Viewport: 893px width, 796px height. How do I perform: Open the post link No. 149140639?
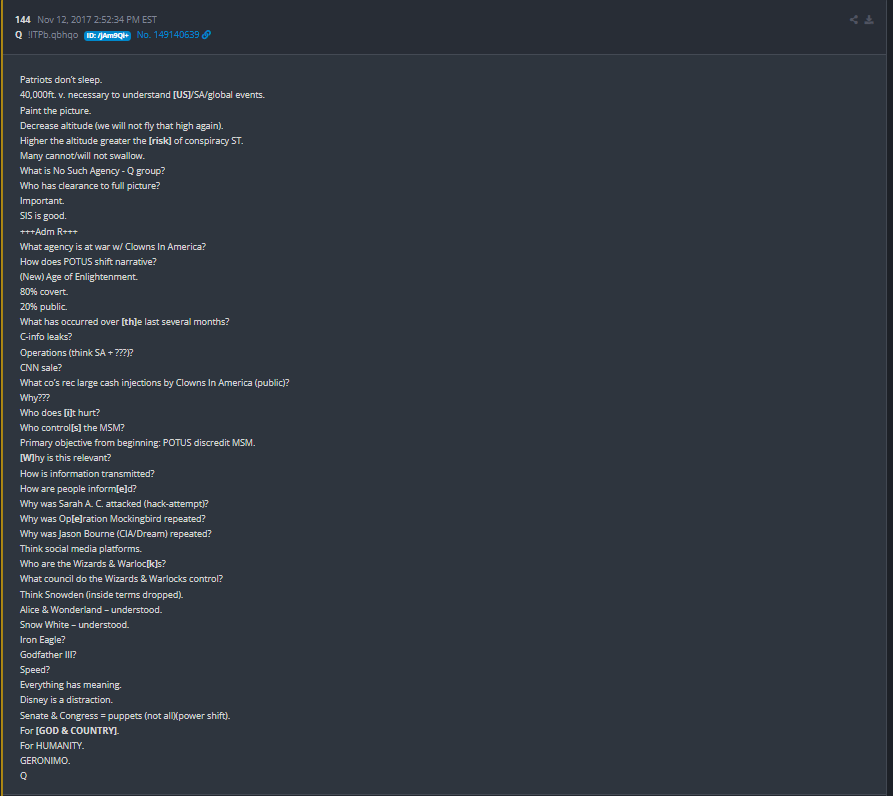coord(168,35)
